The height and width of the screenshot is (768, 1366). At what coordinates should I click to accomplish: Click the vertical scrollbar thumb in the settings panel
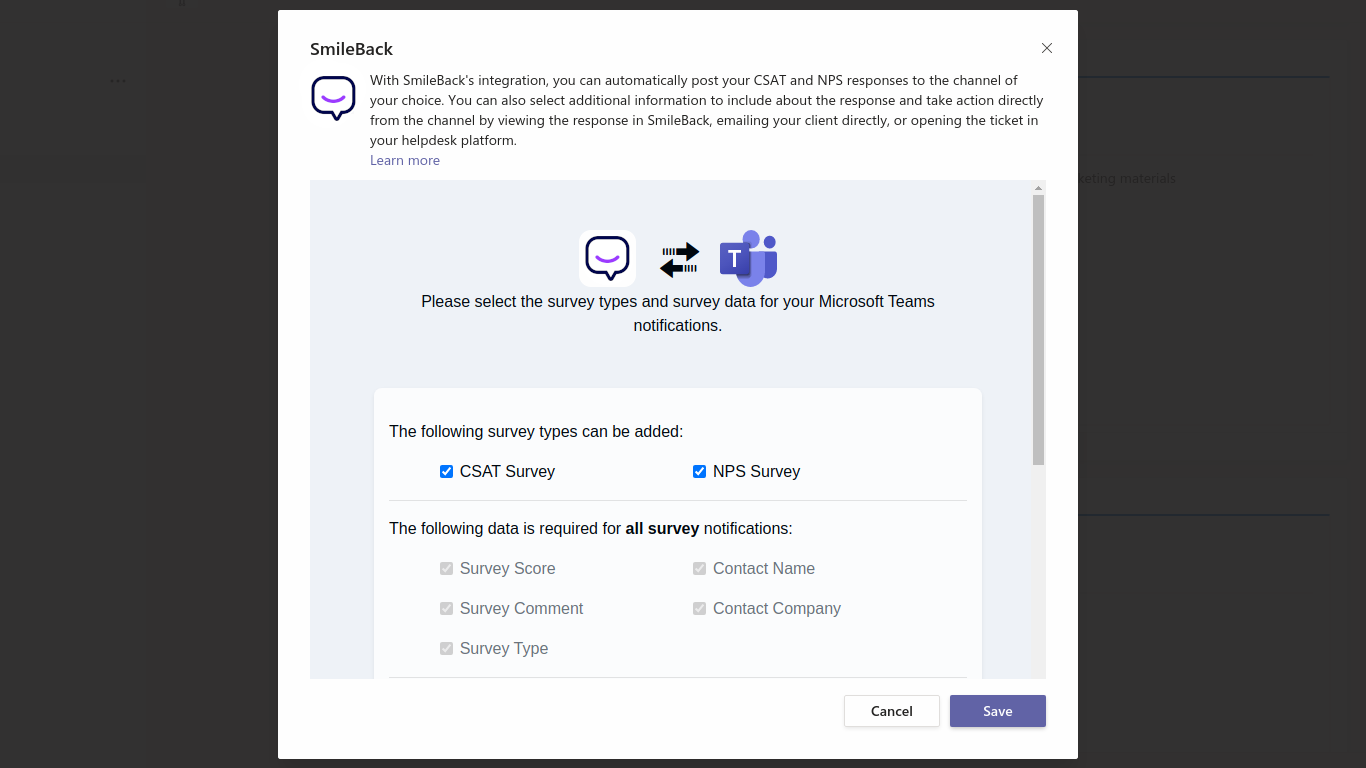pos(1039,330)
